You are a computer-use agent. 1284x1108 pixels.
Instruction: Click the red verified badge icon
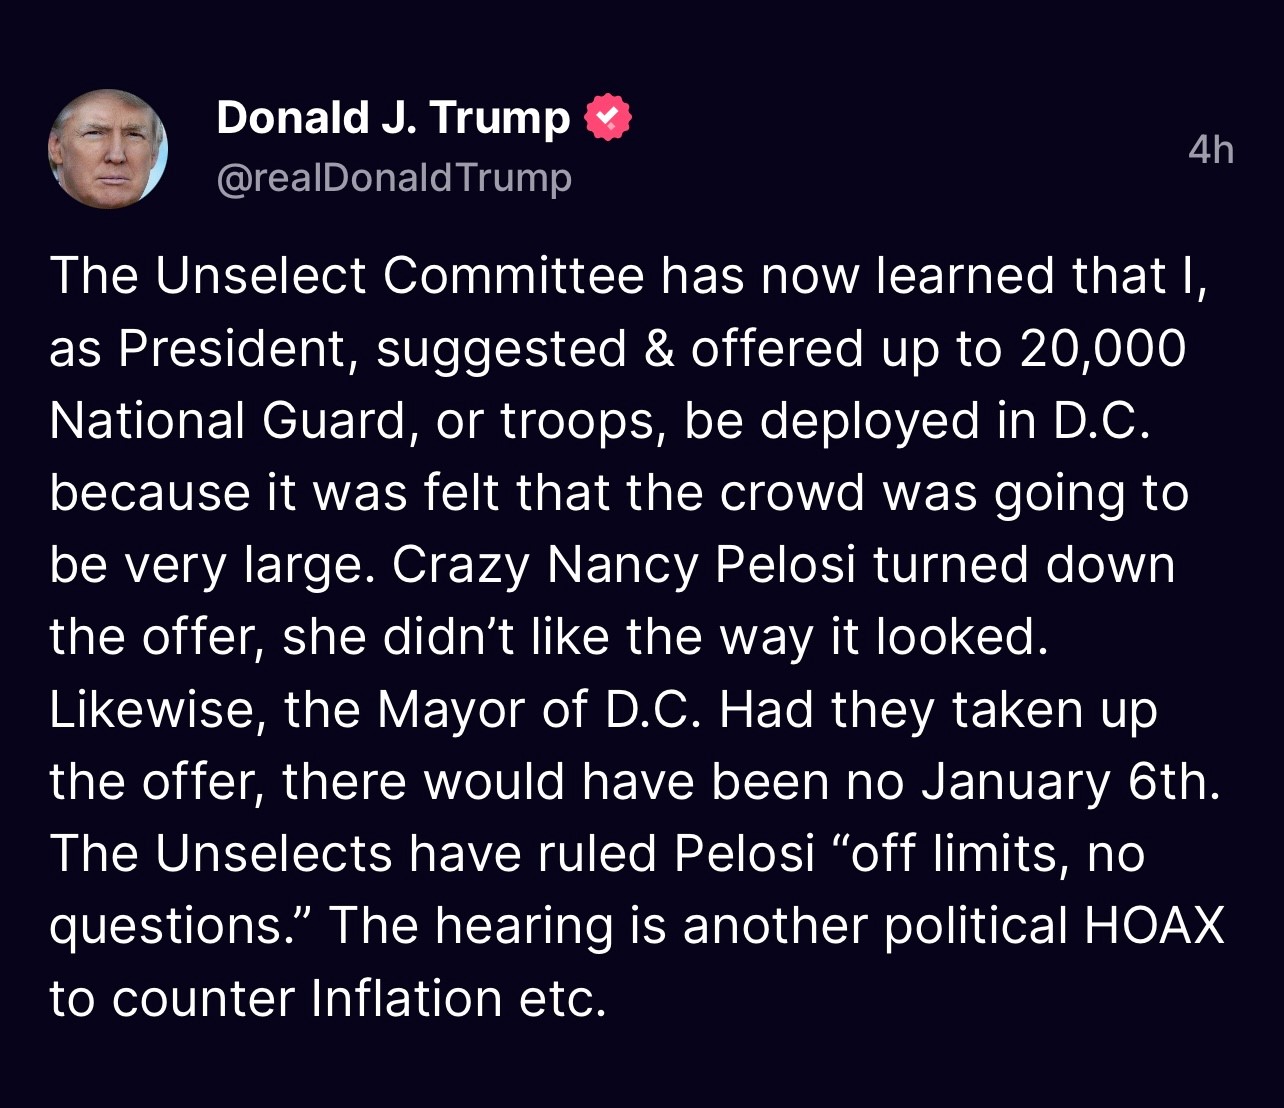(607, 118)
